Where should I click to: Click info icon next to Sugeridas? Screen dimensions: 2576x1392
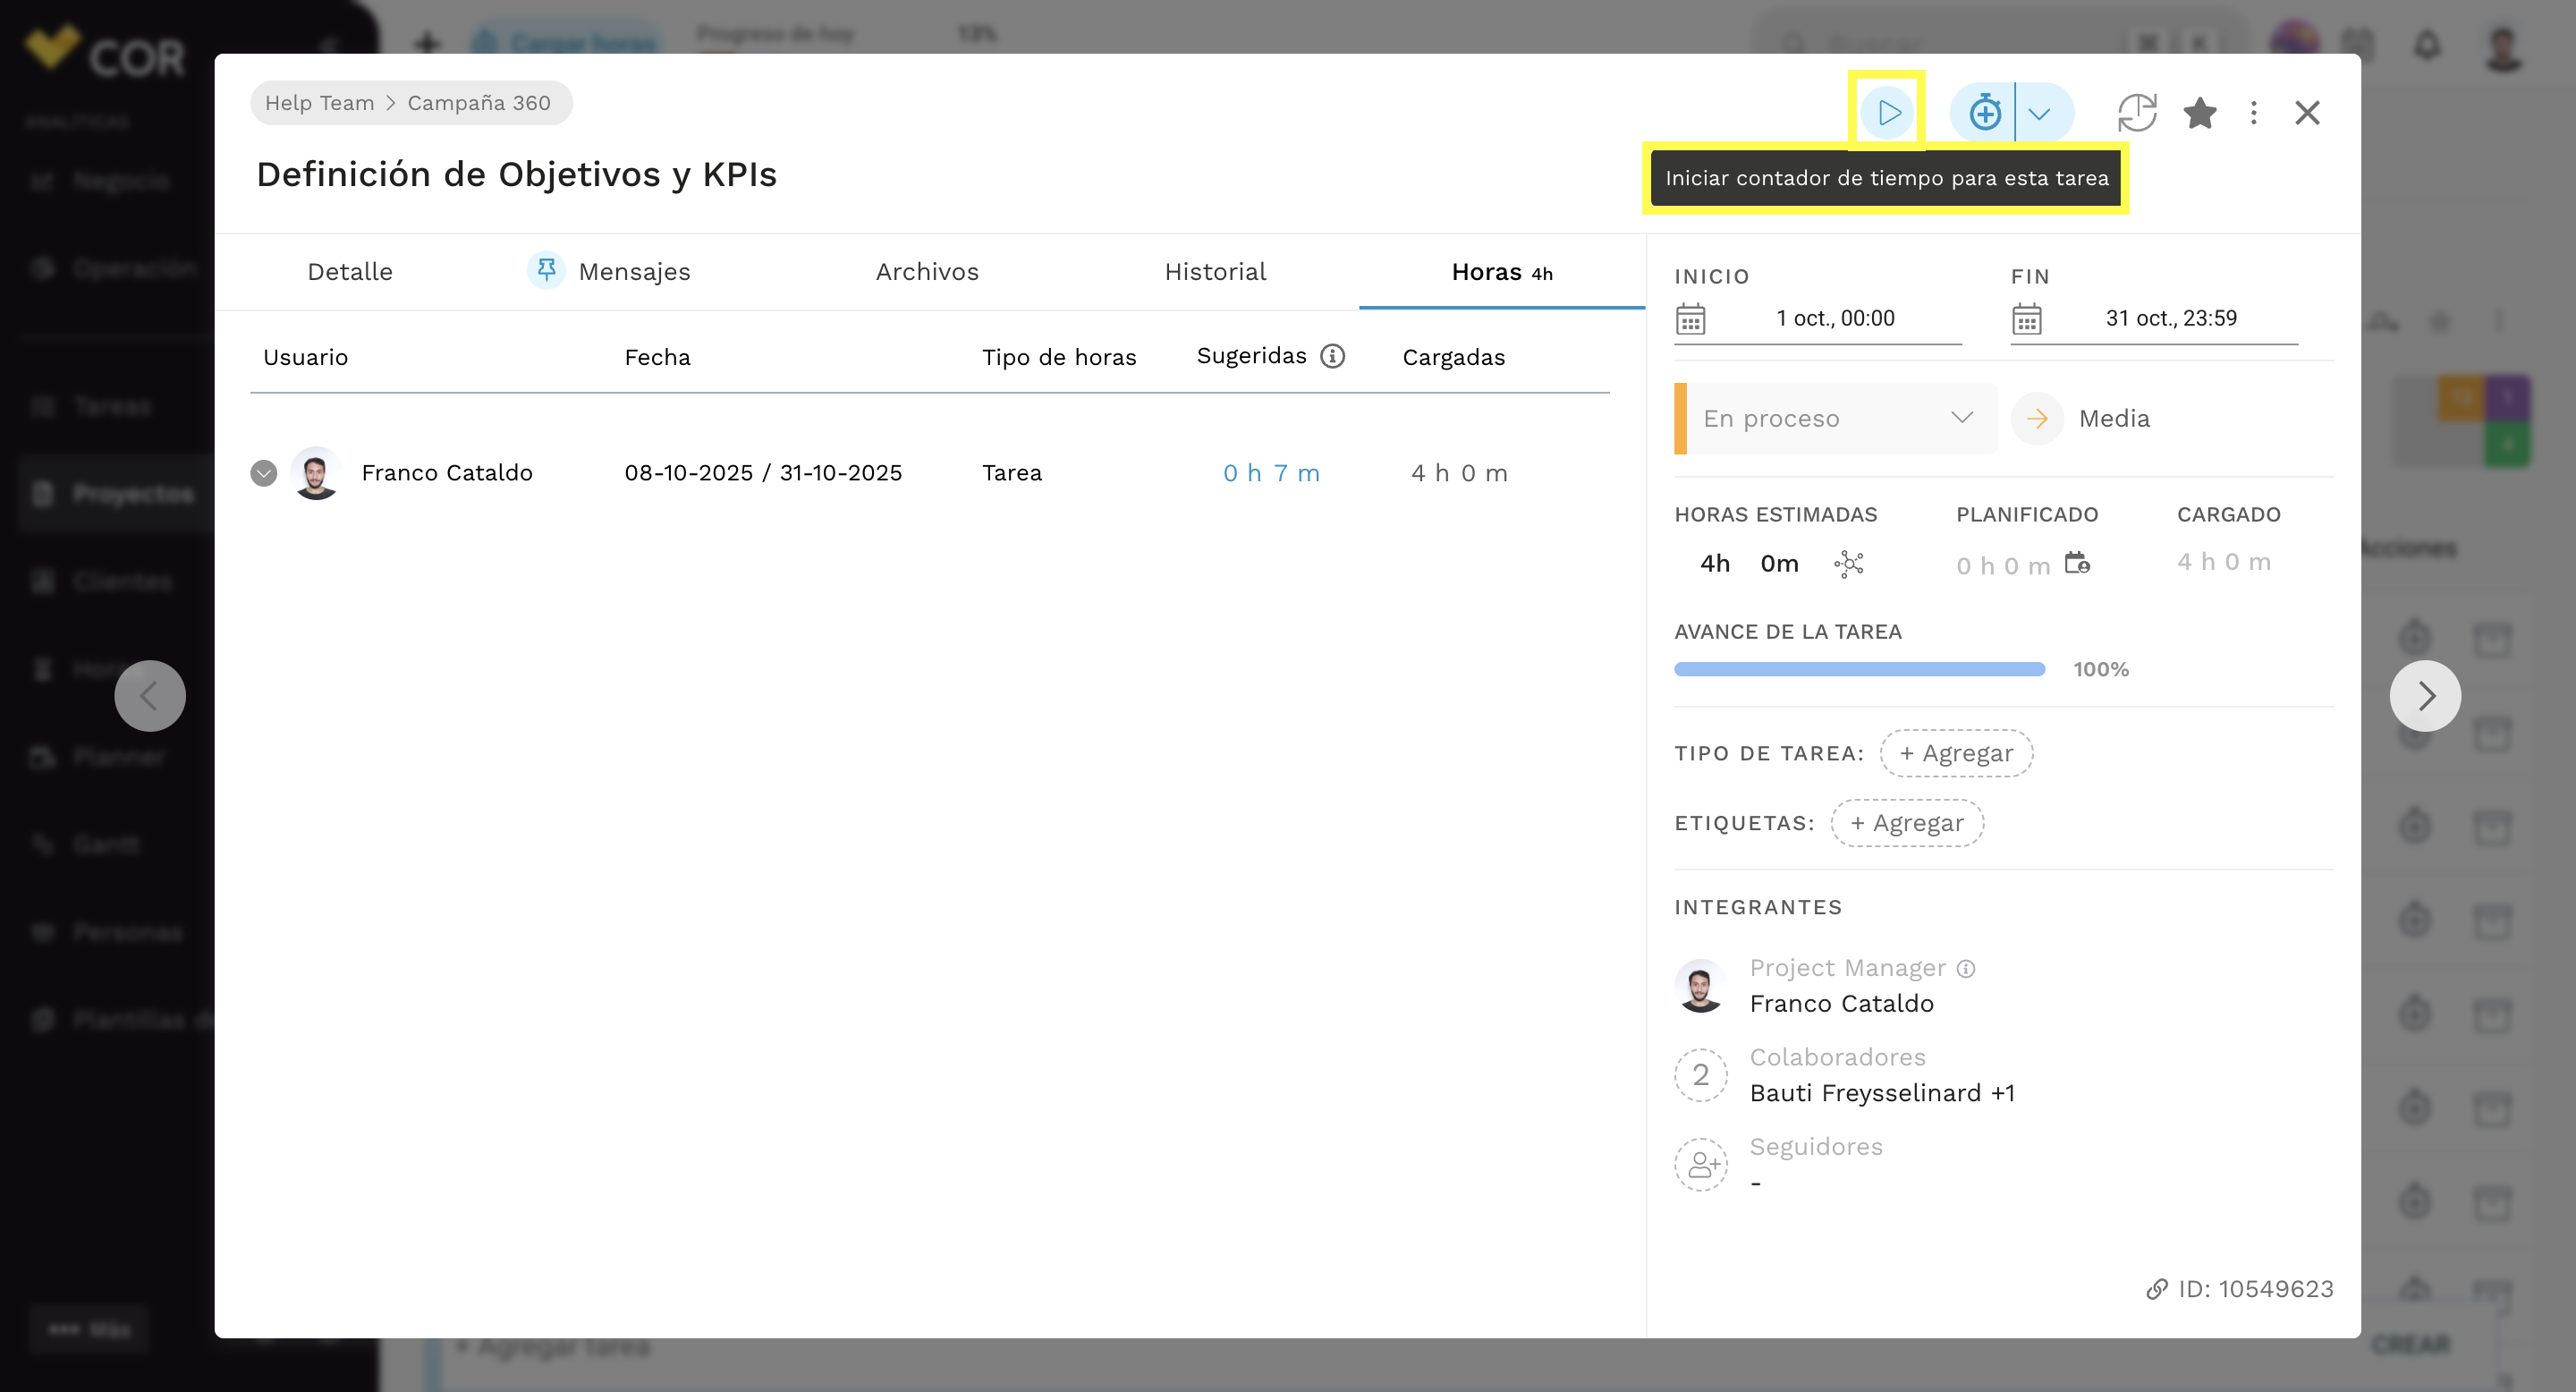pyautogui.click(x=1332, y=356)
